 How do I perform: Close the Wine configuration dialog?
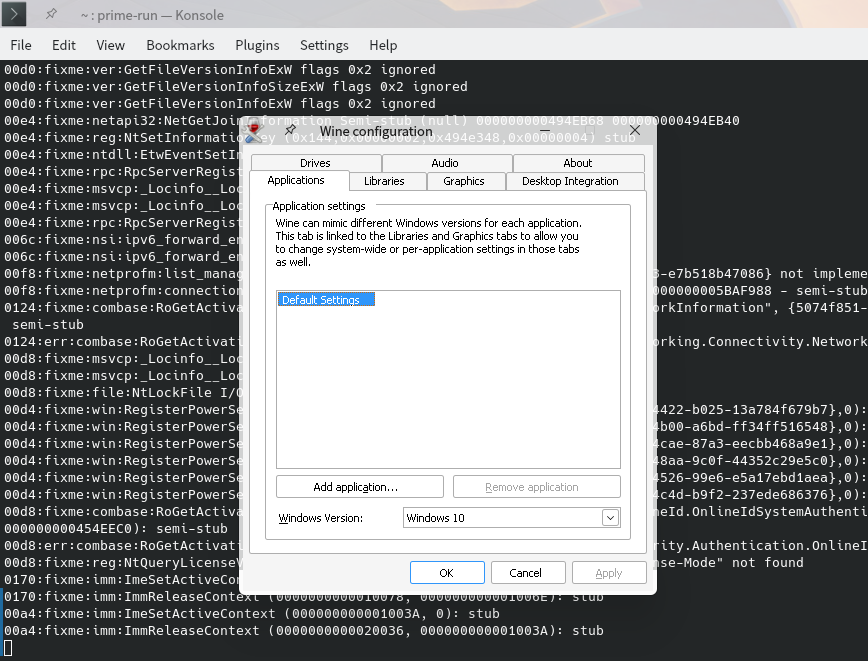tap(635, 130)
